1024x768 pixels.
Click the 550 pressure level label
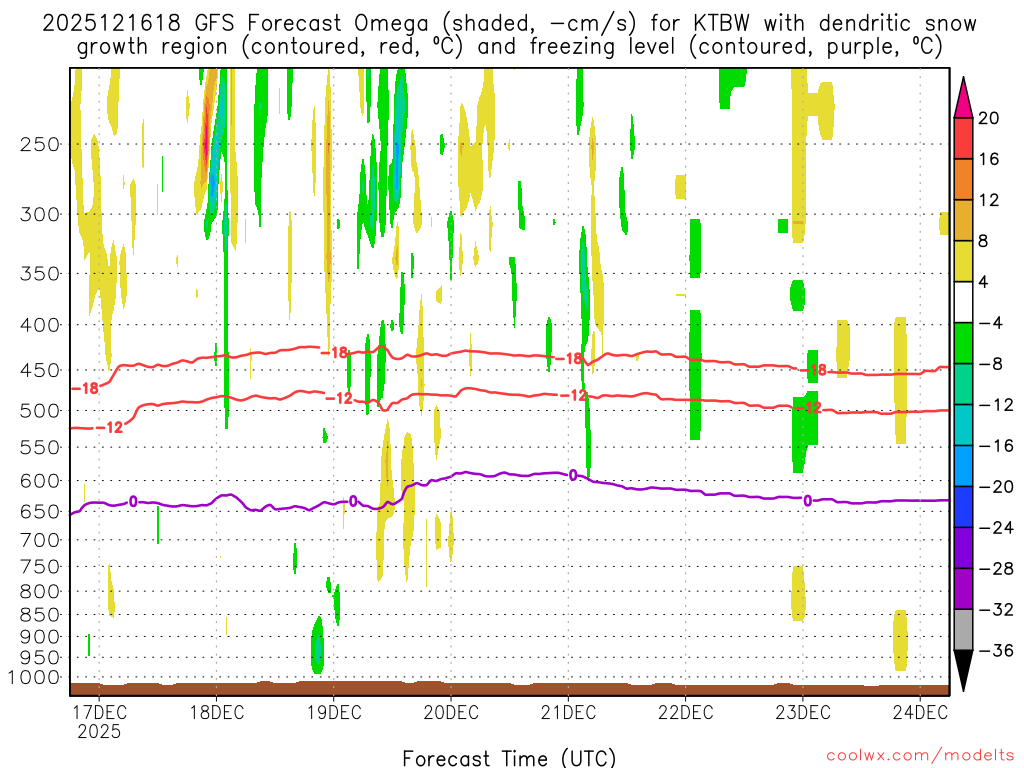[x=40, y=447]
